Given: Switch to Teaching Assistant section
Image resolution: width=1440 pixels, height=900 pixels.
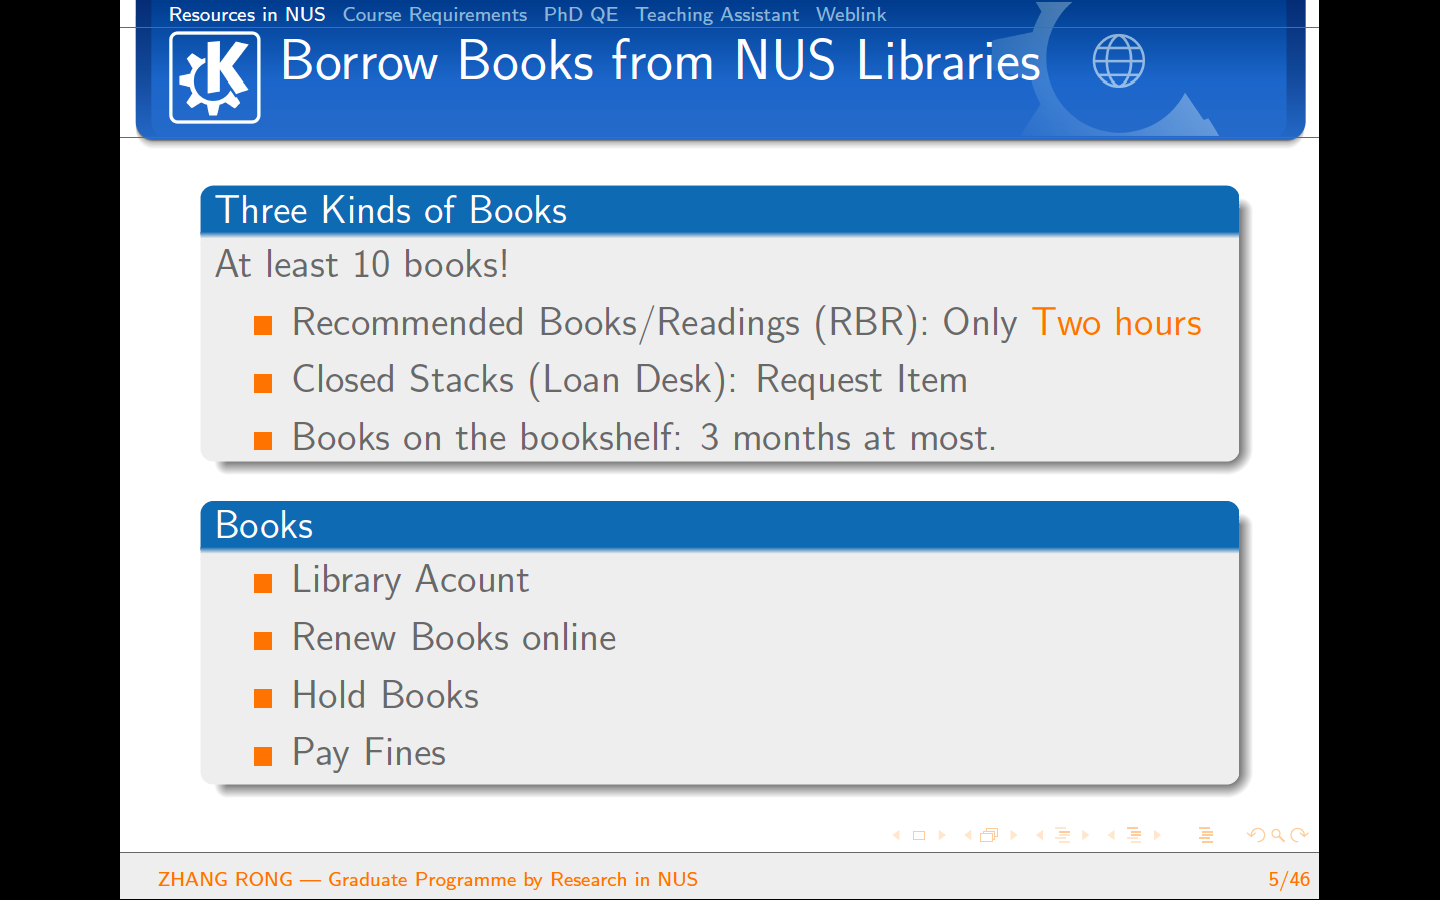Looking at the screenshot, I should point(717,15).
